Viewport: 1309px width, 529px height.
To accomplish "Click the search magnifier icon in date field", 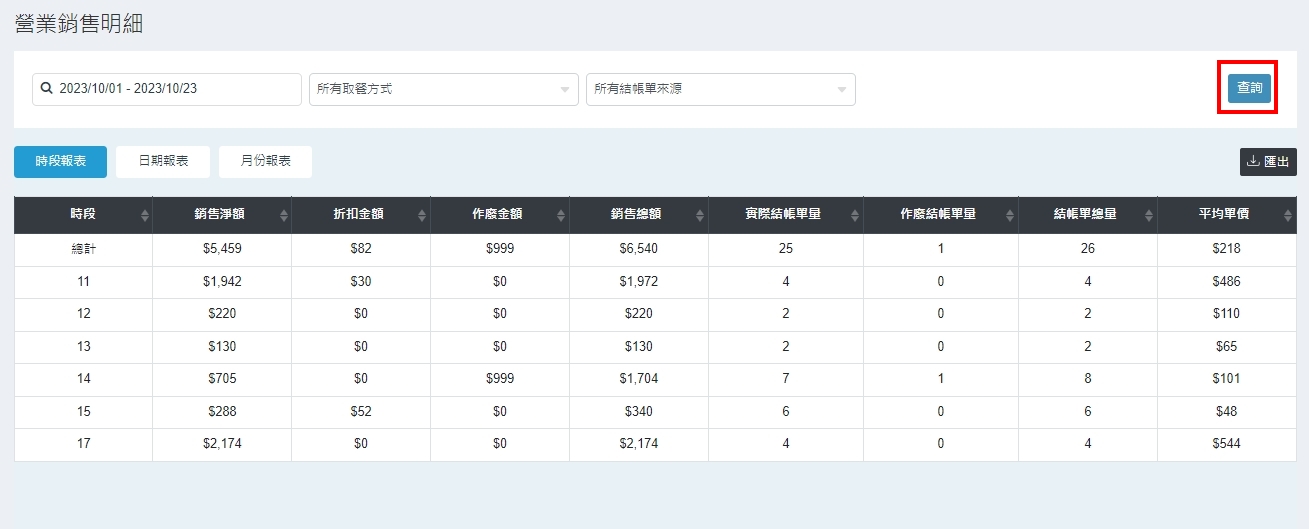I will point(46,89).
